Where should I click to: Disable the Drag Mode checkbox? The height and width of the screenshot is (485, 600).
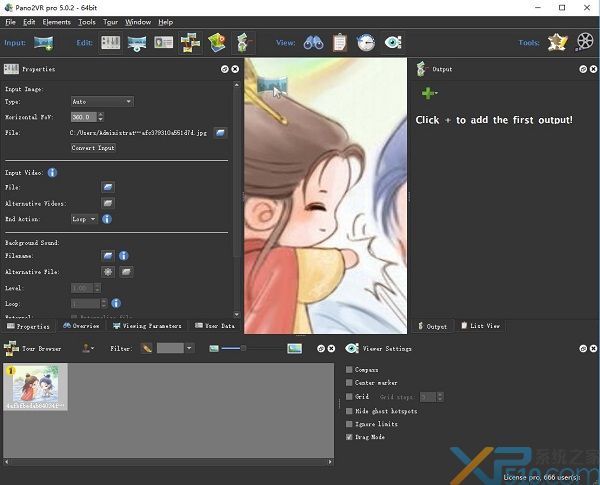click(349, 437)
